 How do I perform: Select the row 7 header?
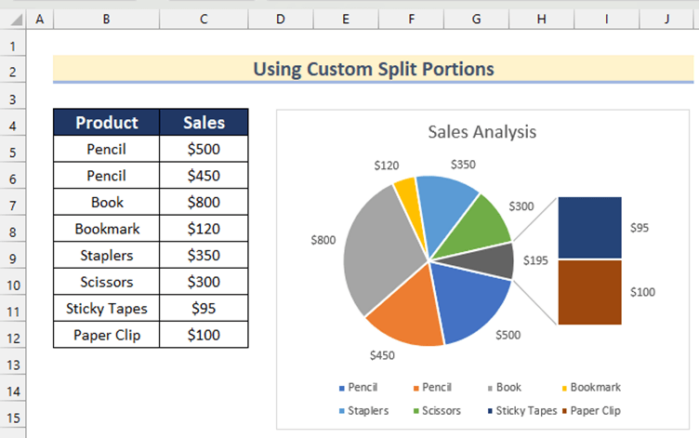pos(12,203)
